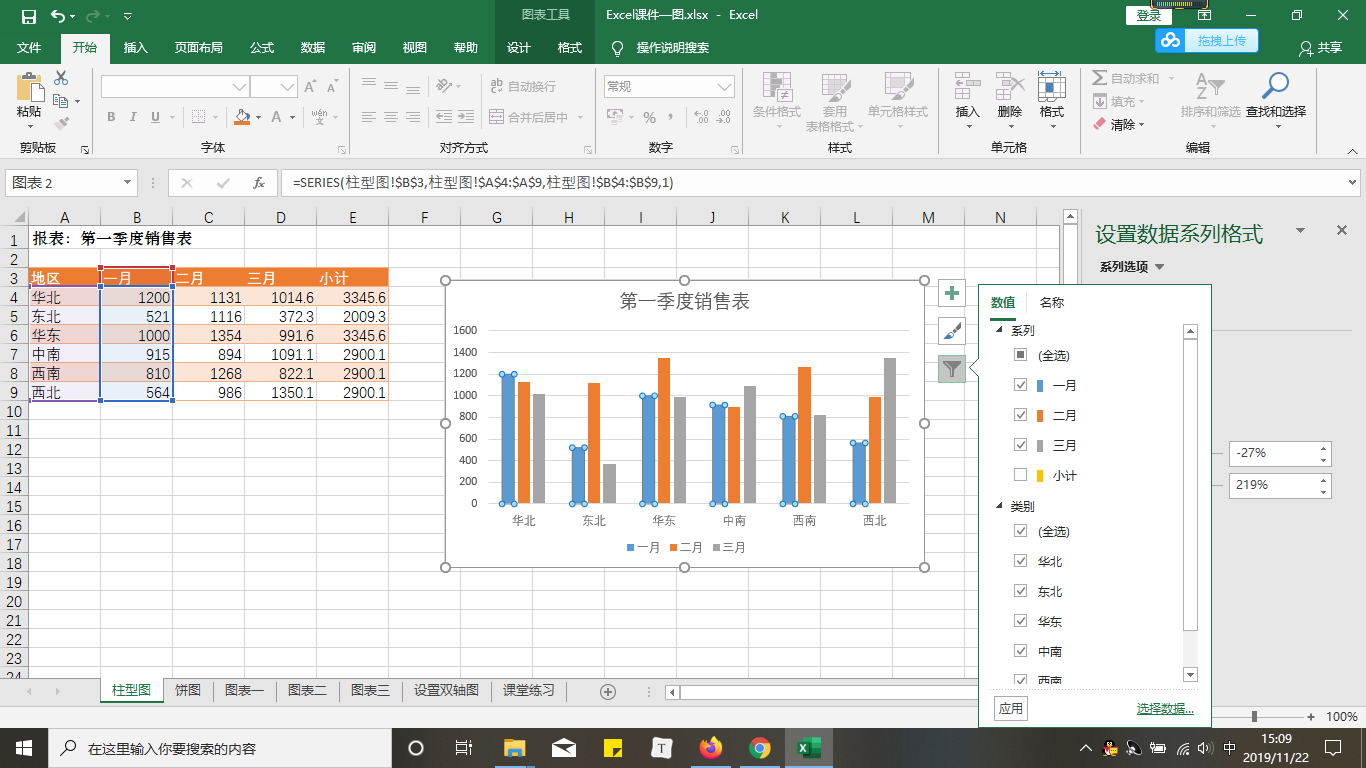The width and height of the screenshot is (1366, 768).
Task: Click the Paste (粘贴) clipboard icon
Action: tap(29, 87)
